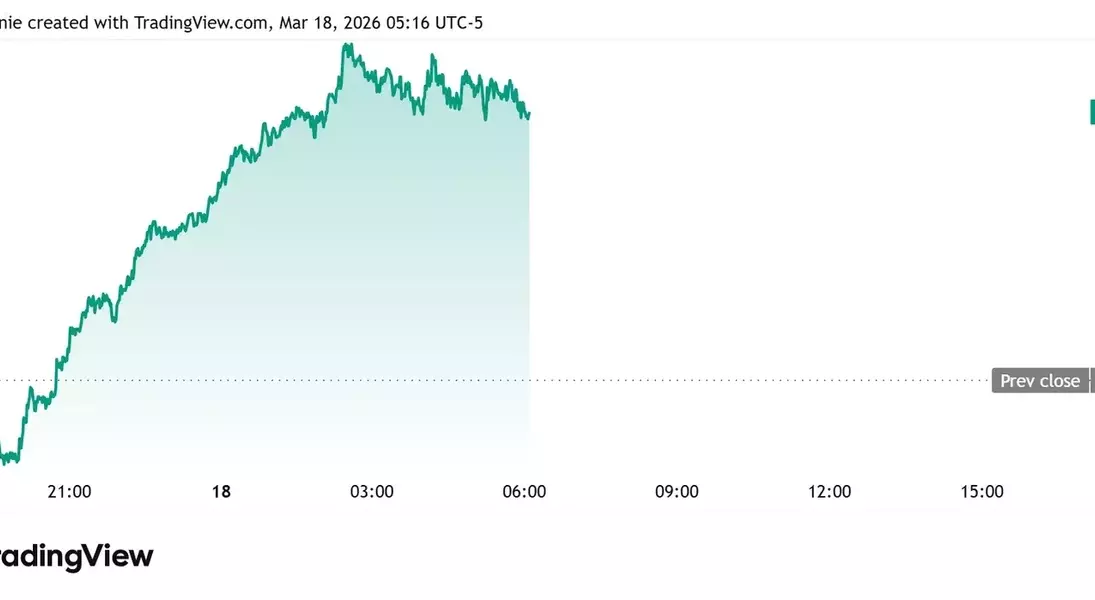Viewport: 1095px width, 600px height.
Task: Click the last data point of the price line
Action: pos(528,114)
